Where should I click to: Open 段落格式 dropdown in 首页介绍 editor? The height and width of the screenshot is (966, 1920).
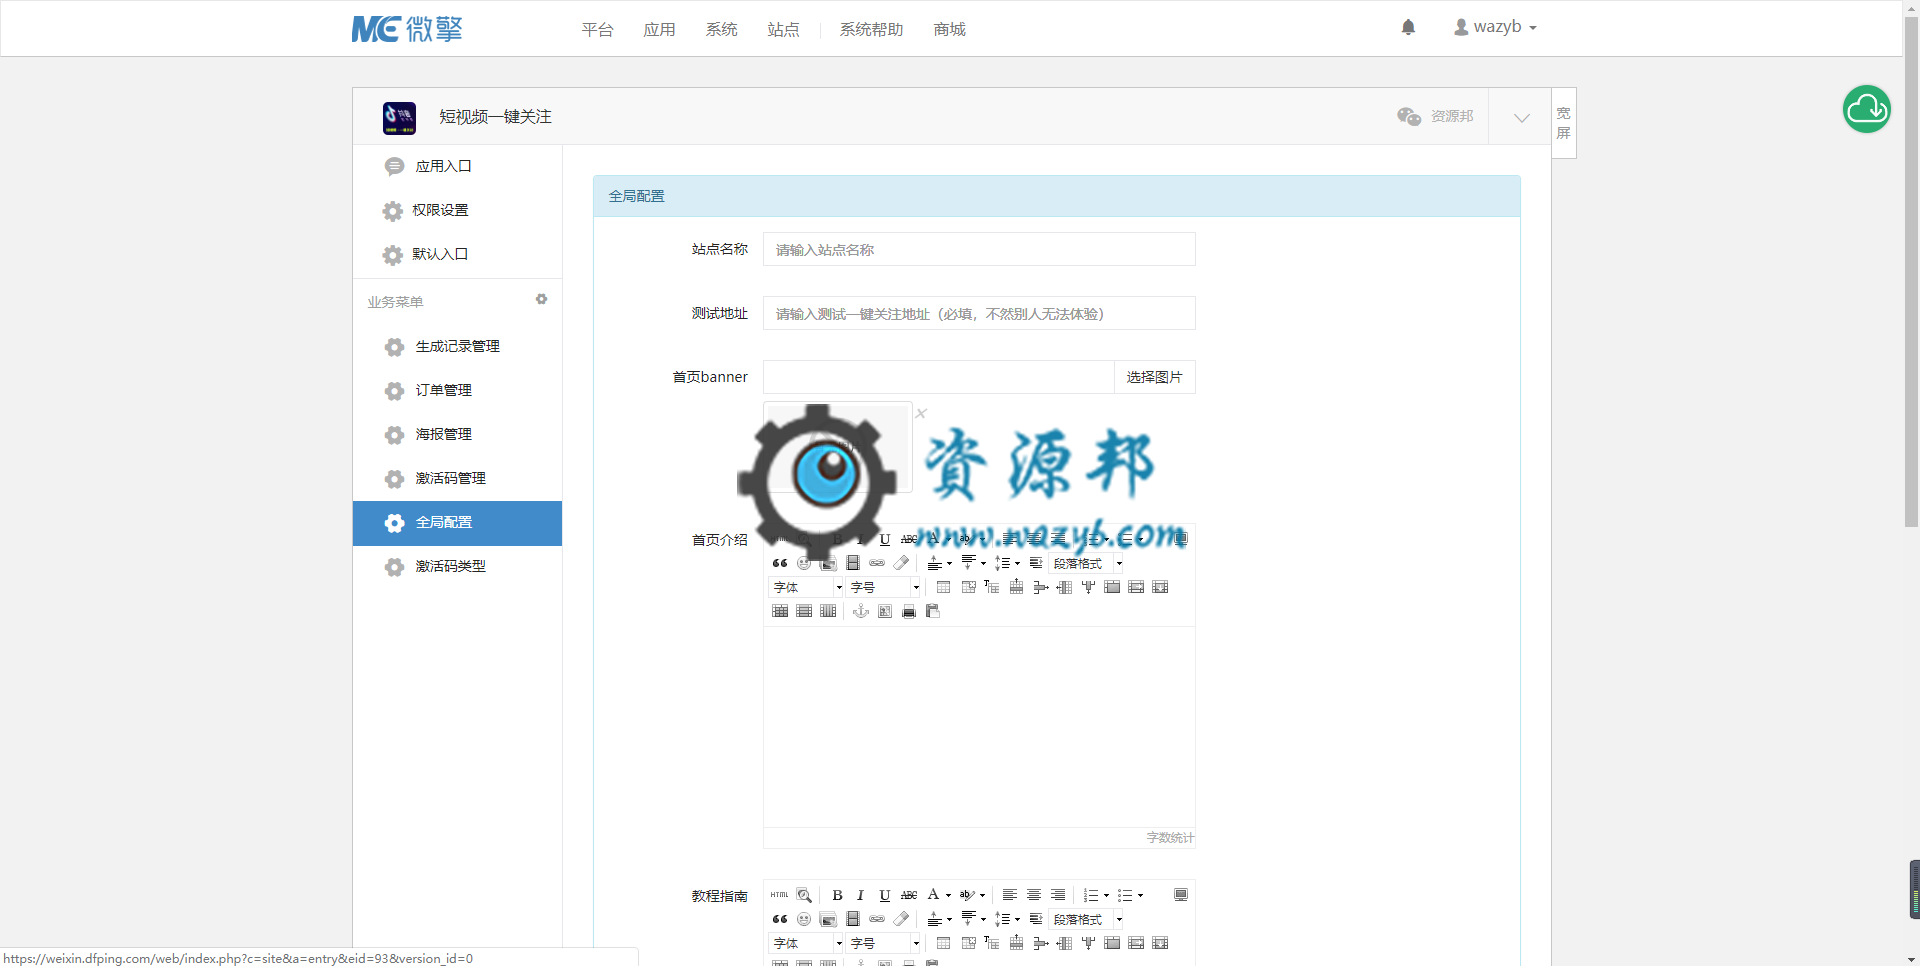point(1087,563)
